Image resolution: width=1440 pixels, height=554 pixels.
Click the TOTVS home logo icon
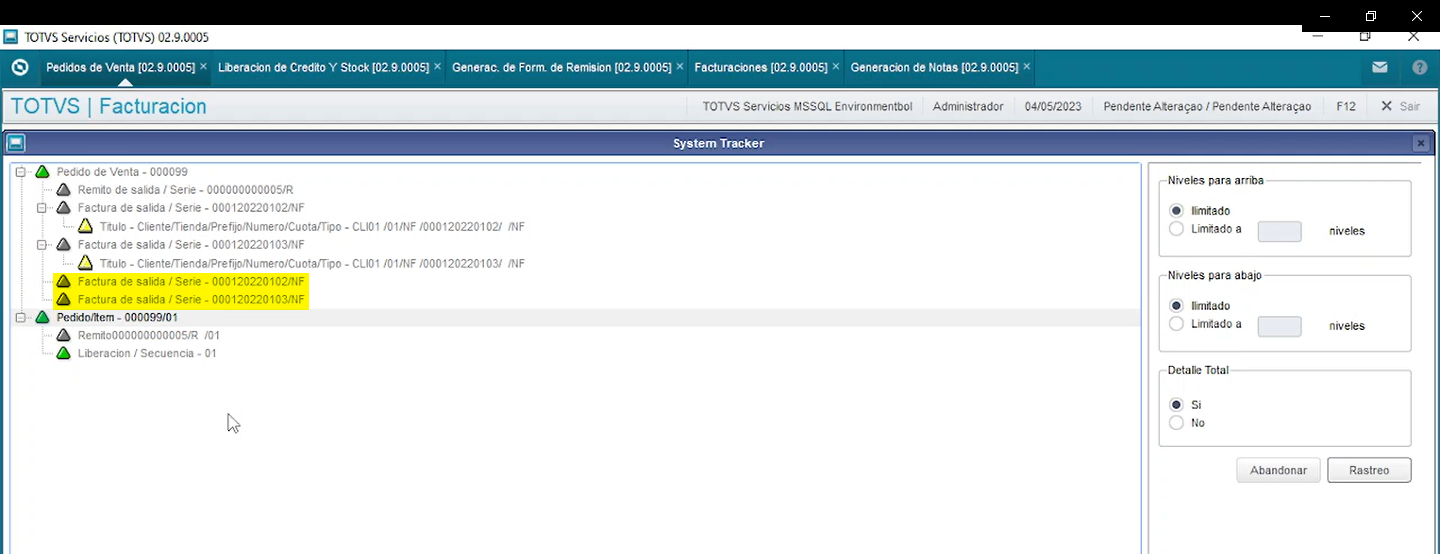click(19, 68)
